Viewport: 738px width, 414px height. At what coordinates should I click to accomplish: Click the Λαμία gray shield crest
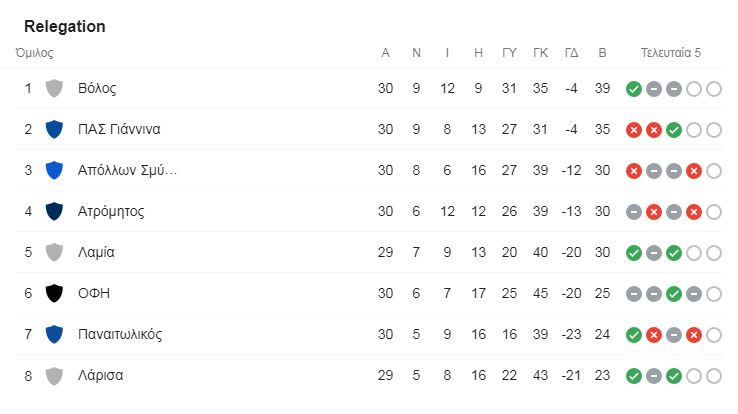click(x=54, y=252)
